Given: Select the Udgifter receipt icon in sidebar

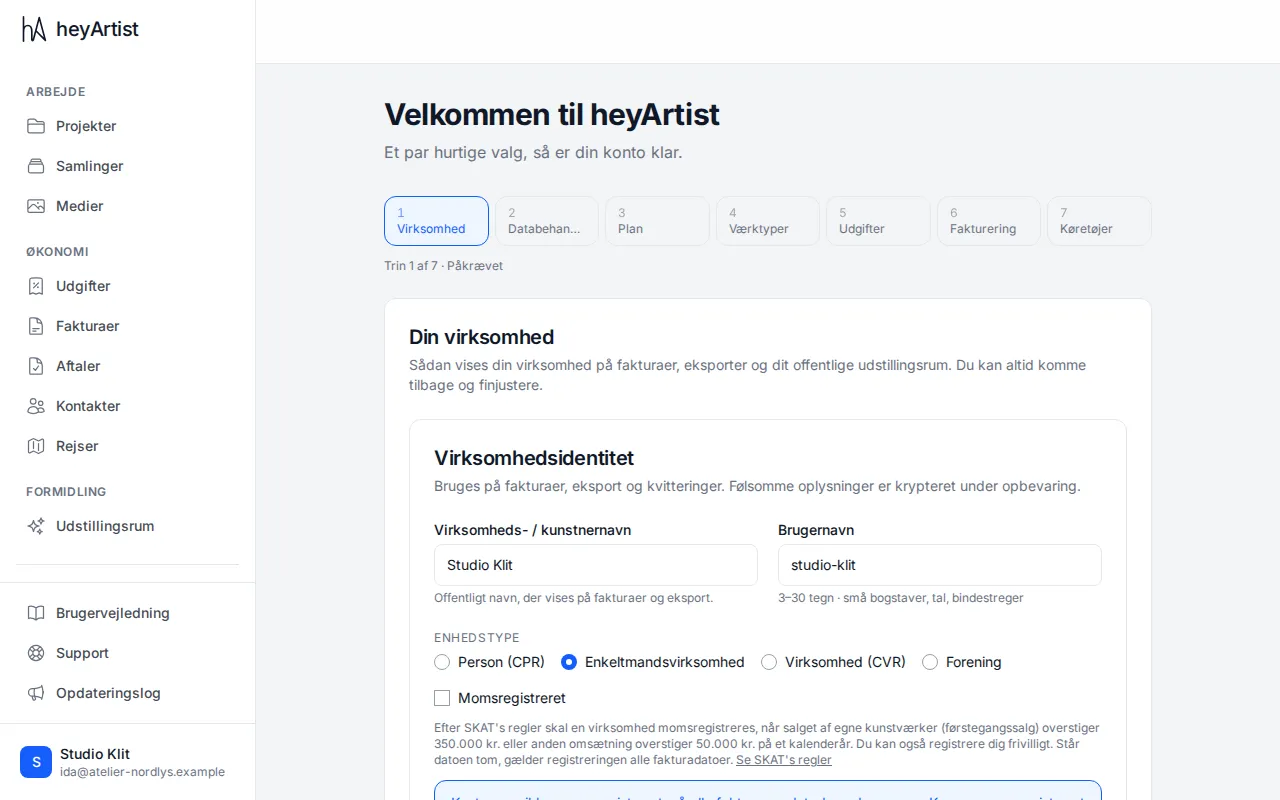Looking at the screenshot, I should [36, 286].
